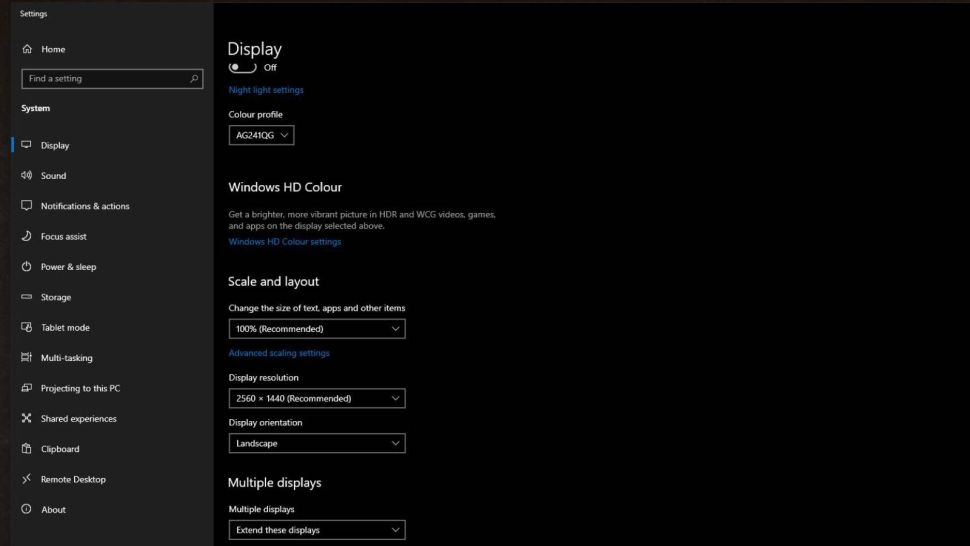The height and width of the screenshot is (546, 970).
Task: Go to Notifications & actions settings
Action: click(x=85, y=206)
